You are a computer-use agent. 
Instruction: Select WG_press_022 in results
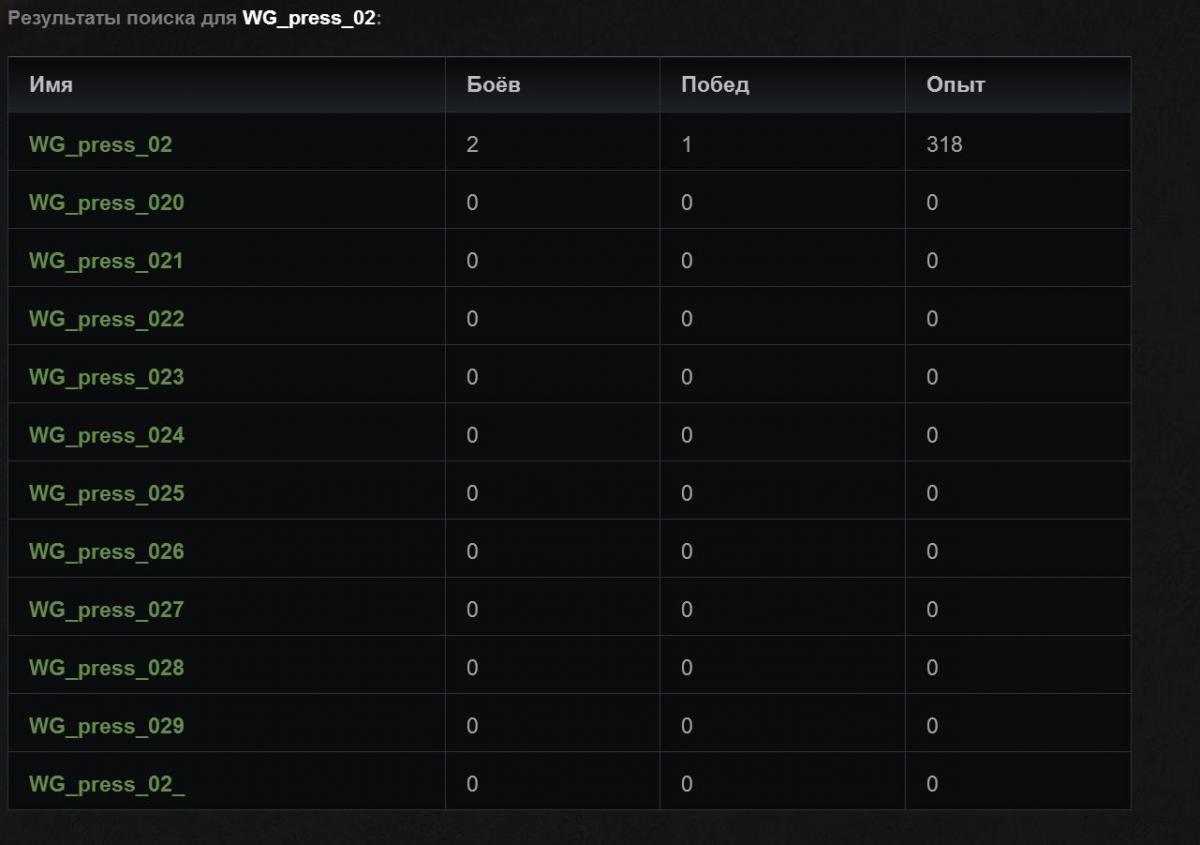point(106,319)
